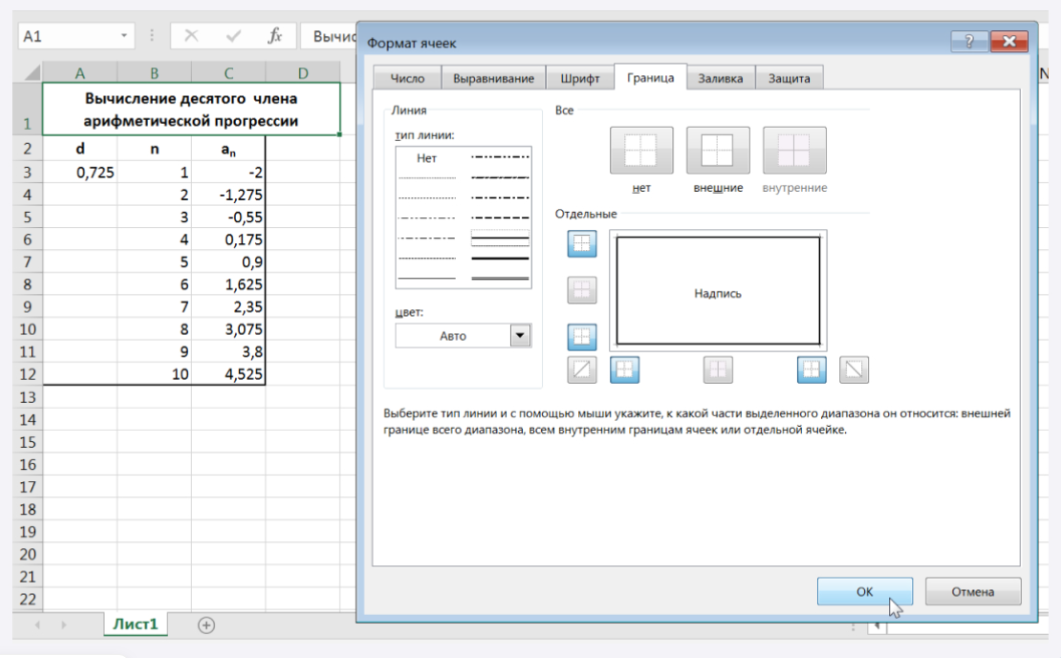Click the insert function fx icon

point(274,35)
